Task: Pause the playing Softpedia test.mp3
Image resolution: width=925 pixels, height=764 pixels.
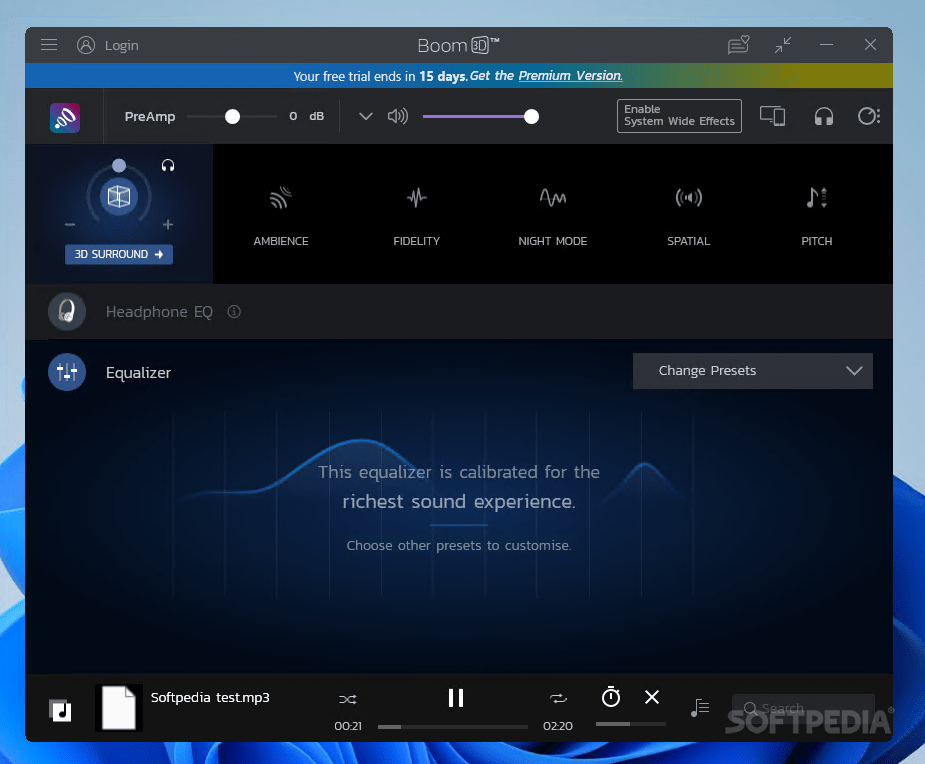Action: 456,698
